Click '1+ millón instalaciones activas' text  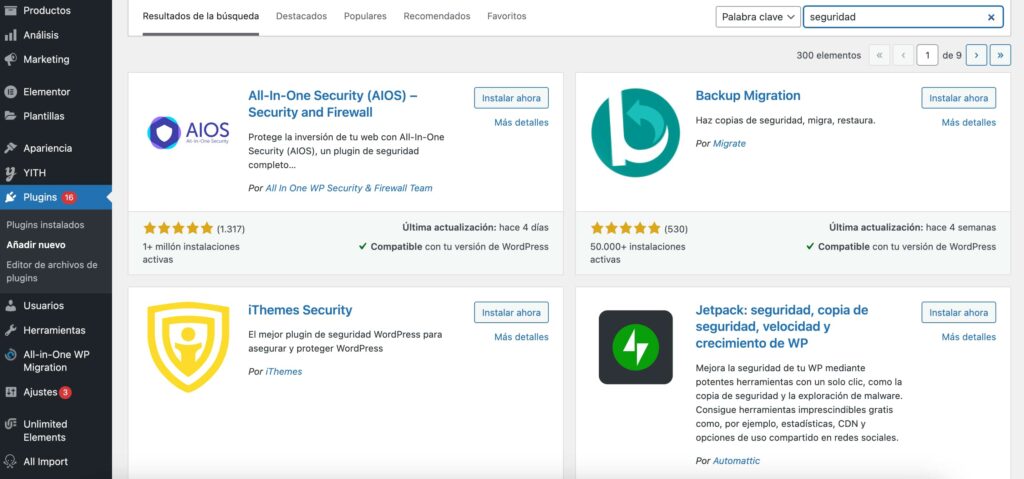pyautogui.click(x=191, y=253)
